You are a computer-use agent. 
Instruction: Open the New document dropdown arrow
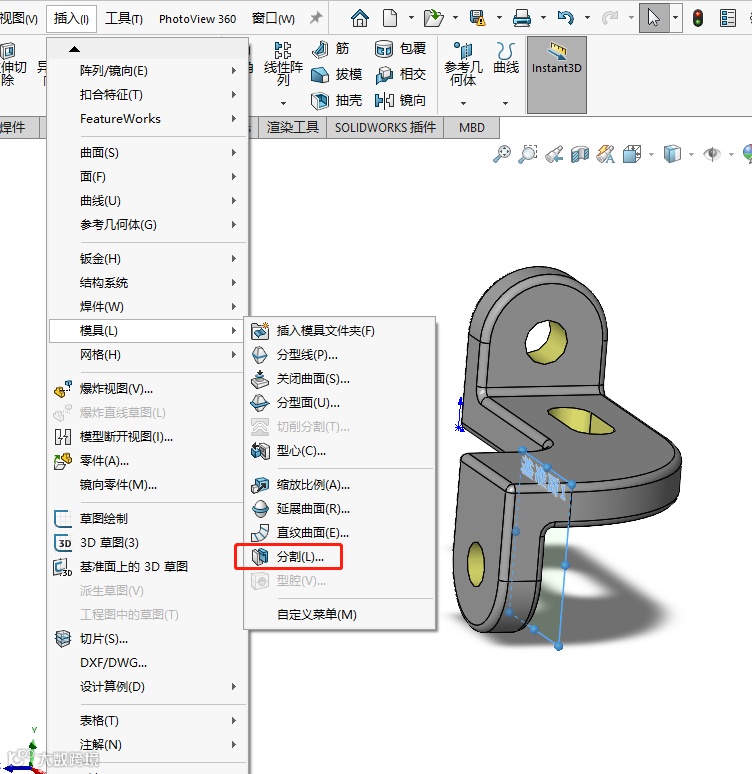tap(411, 18)
